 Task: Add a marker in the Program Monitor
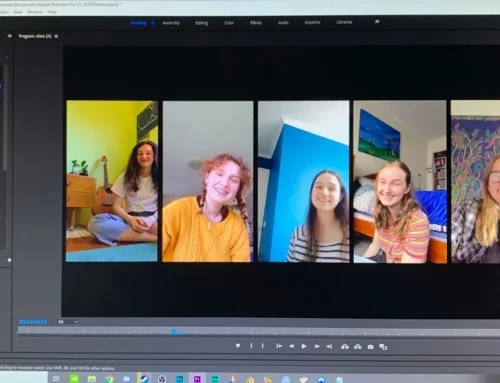(x=238, y=346)
